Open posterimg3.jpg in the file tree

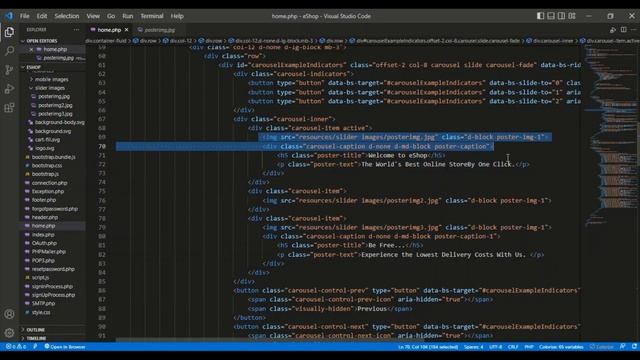(55, 114)
